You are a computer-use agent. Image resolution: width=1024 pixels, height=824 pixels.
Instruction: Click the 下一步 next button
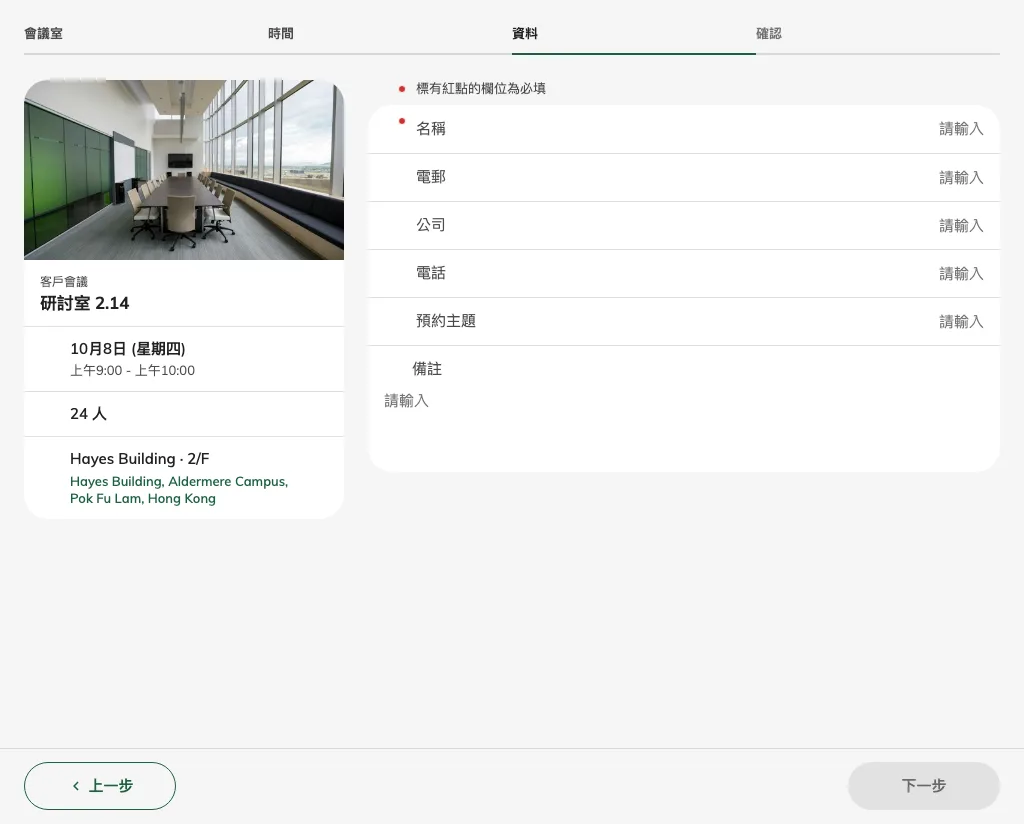click(923, 785)
